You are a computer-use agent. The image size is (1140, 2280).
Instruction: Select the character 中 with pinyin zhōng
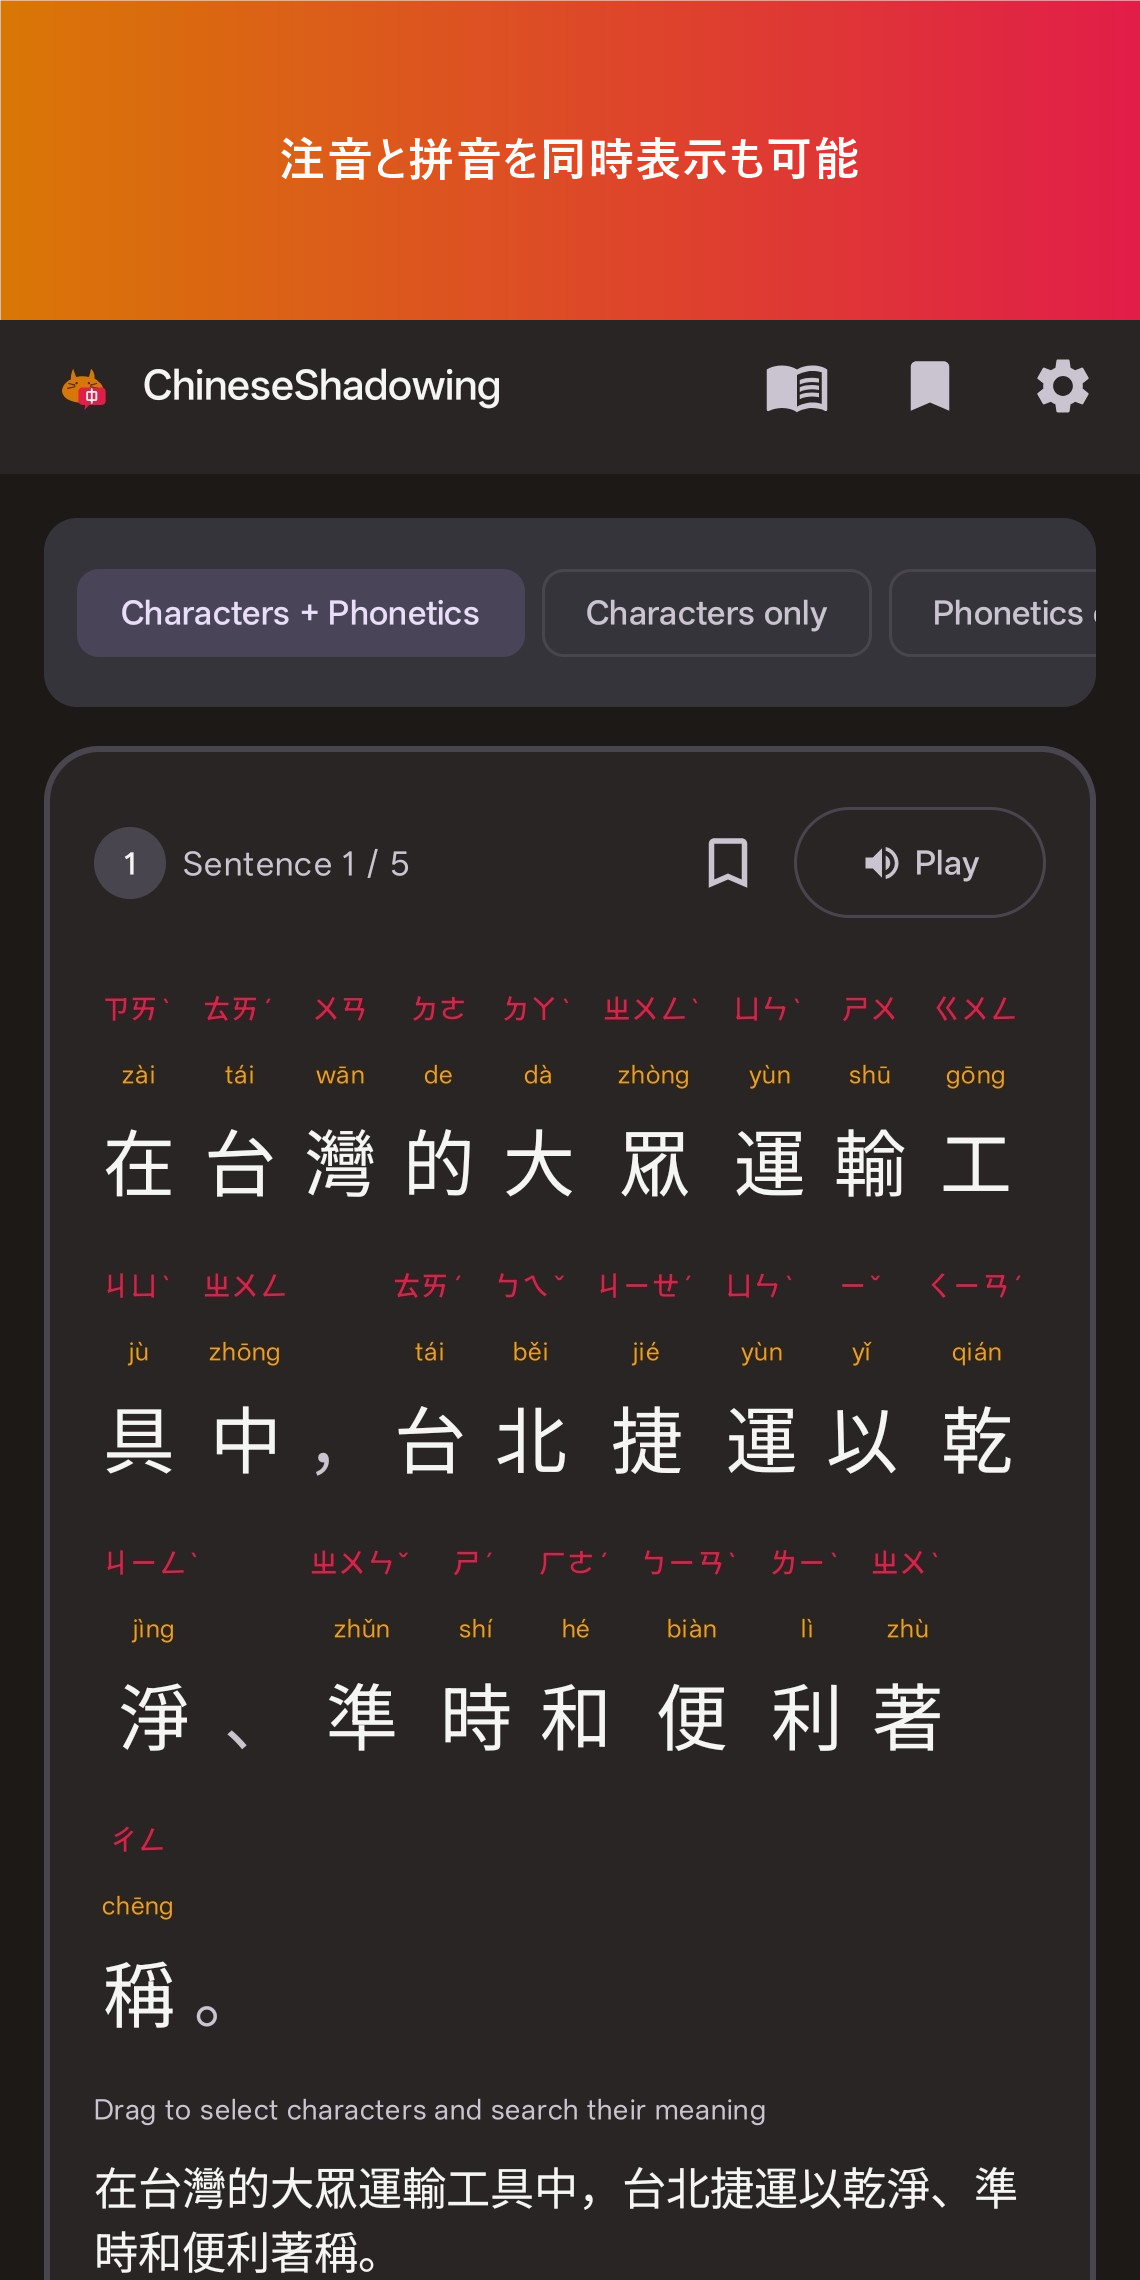[x=245, y=1441]
